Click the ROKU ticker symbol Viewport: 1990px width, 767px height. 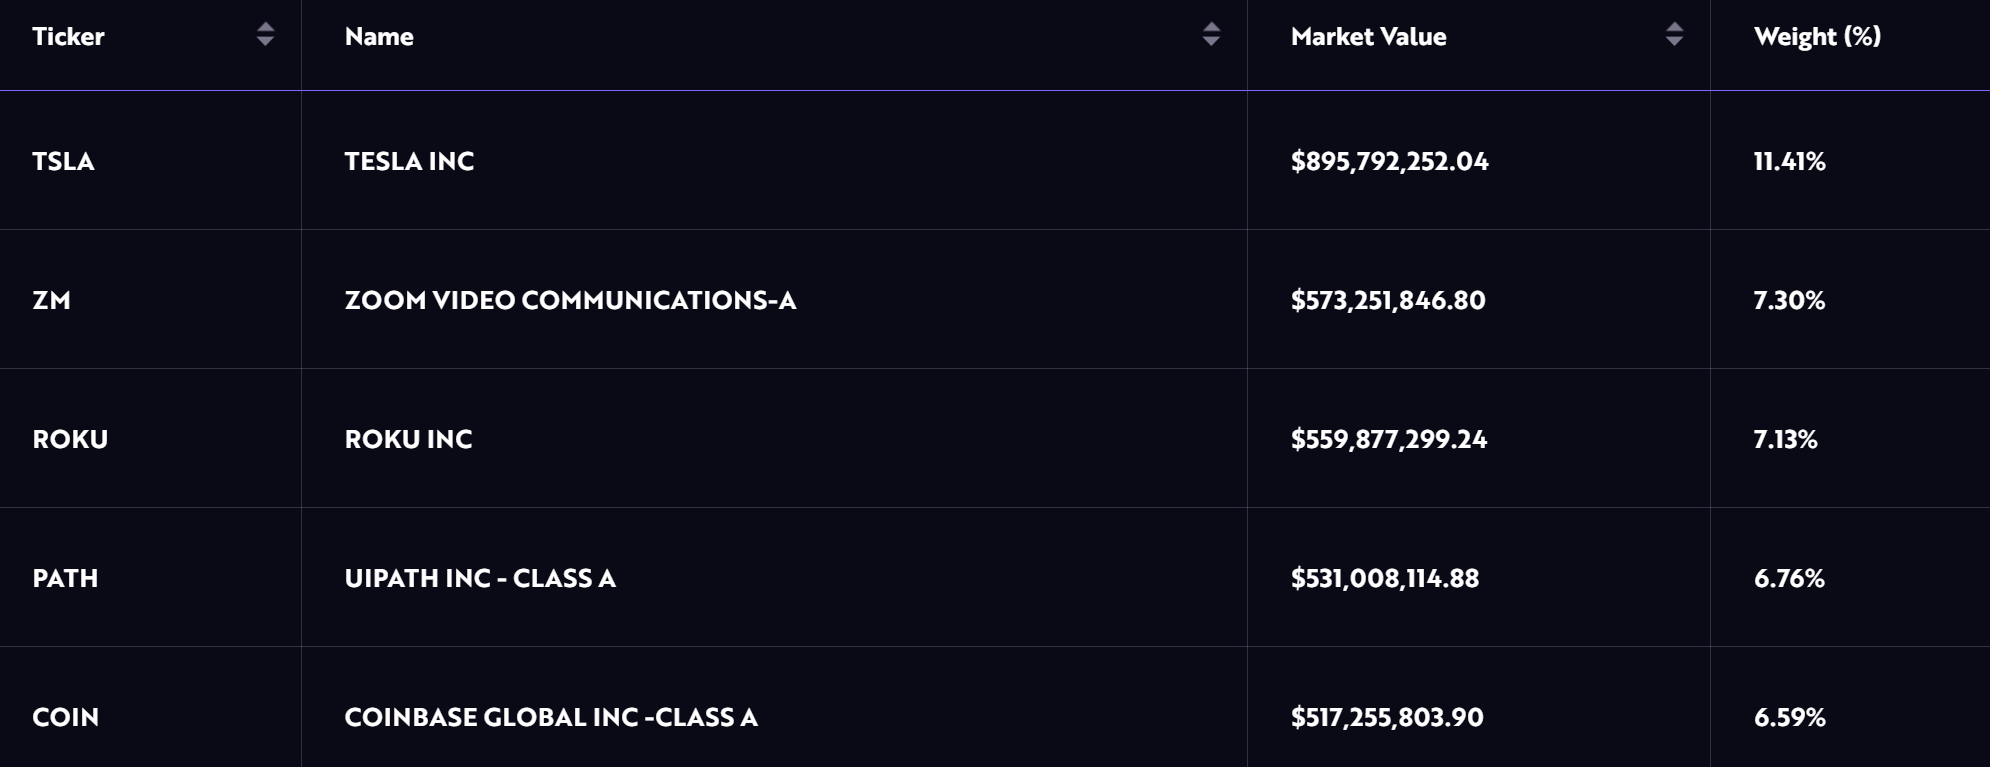pos(70,439)
